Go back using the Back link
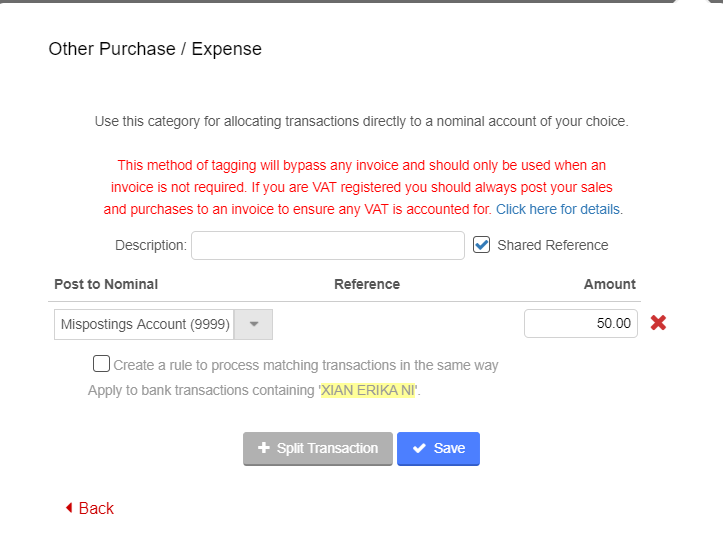 click(96, 508)
